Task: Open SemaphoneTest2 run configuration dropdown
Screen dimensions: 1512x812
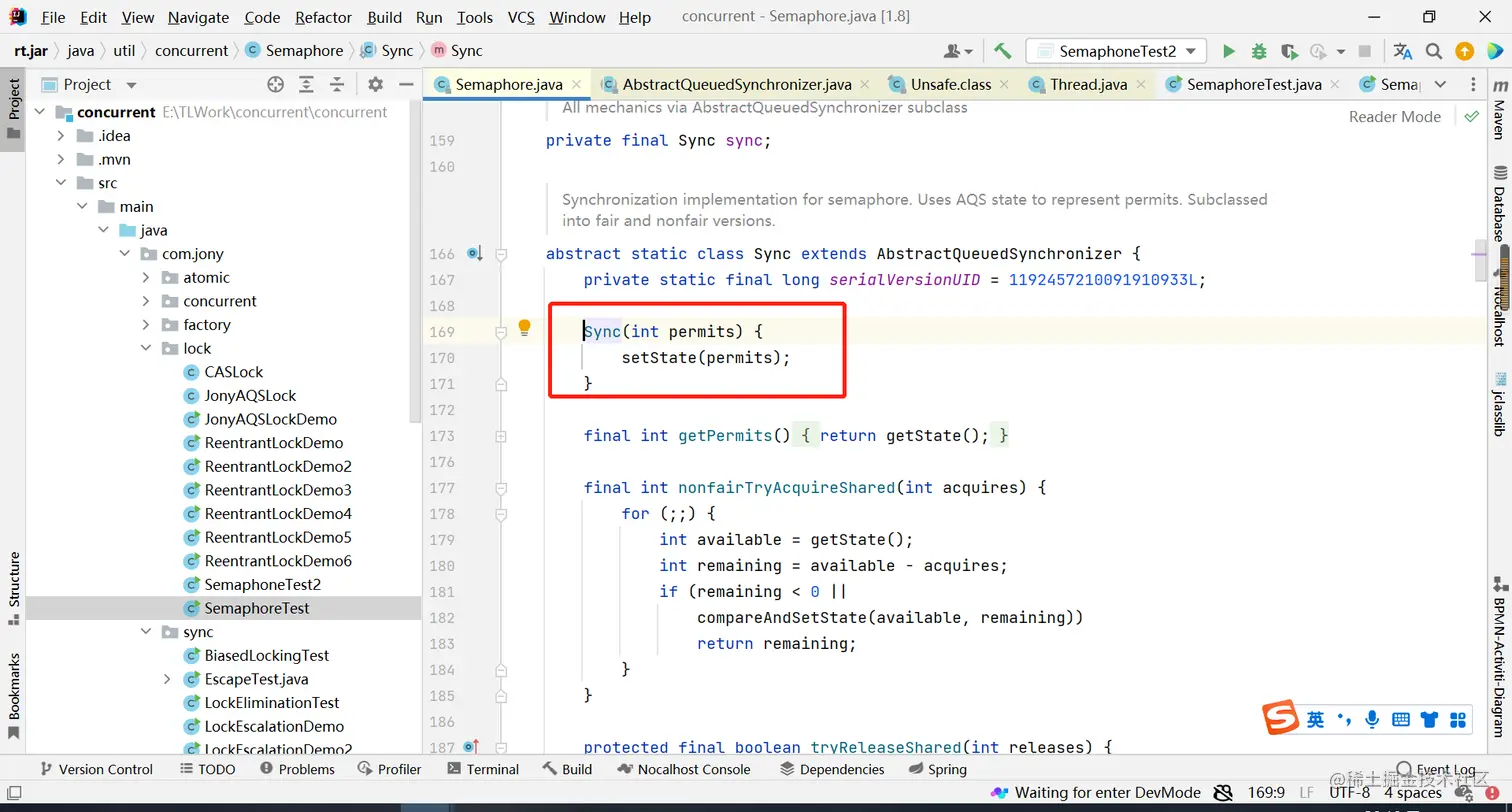Action: pos(1116,51)
